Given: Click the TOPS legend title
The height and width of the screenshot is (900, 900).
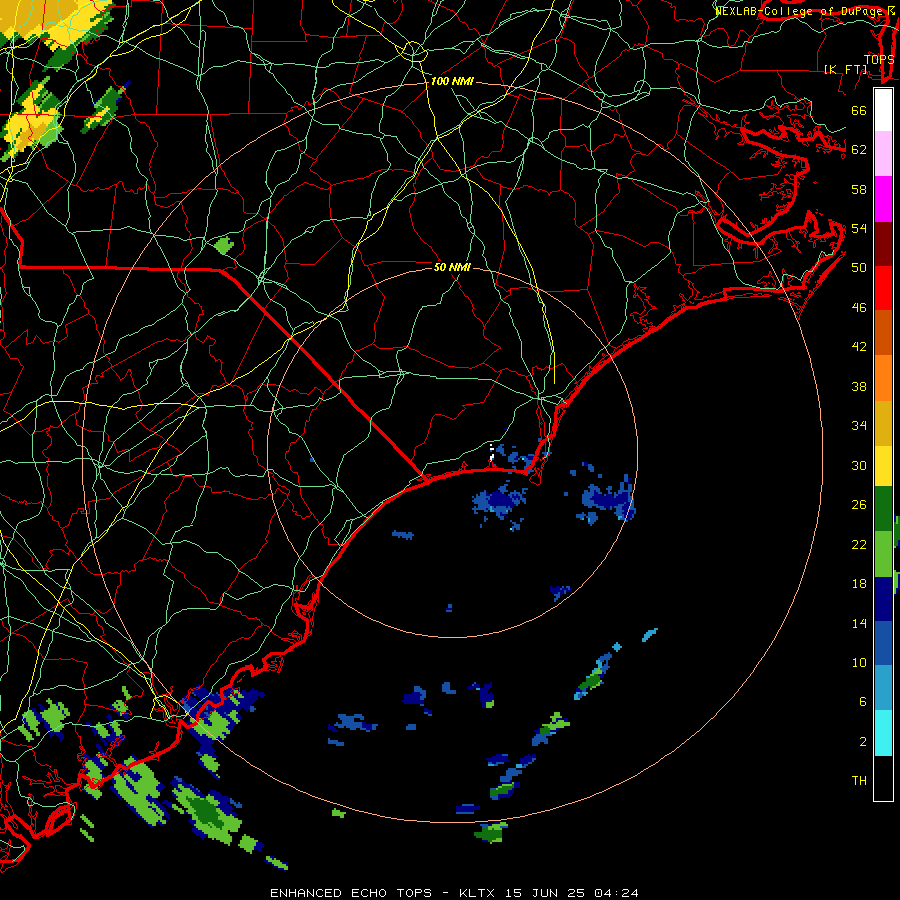Looking at the screenshot, I should pyautogui.click(x=879, y=59).
